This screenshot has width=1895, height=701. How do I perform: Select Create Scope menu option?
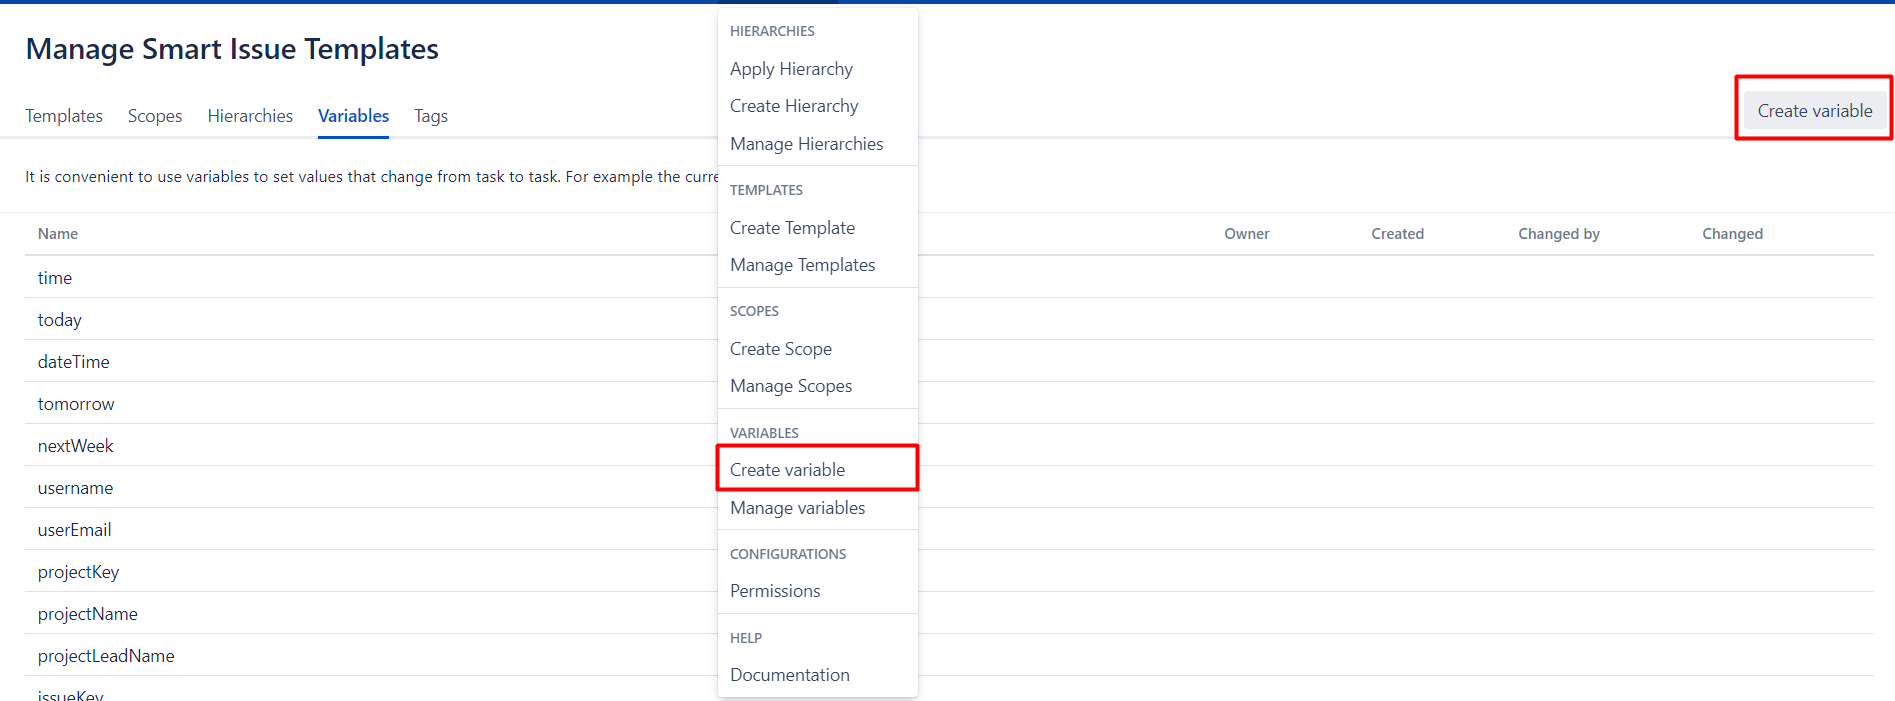780,349
